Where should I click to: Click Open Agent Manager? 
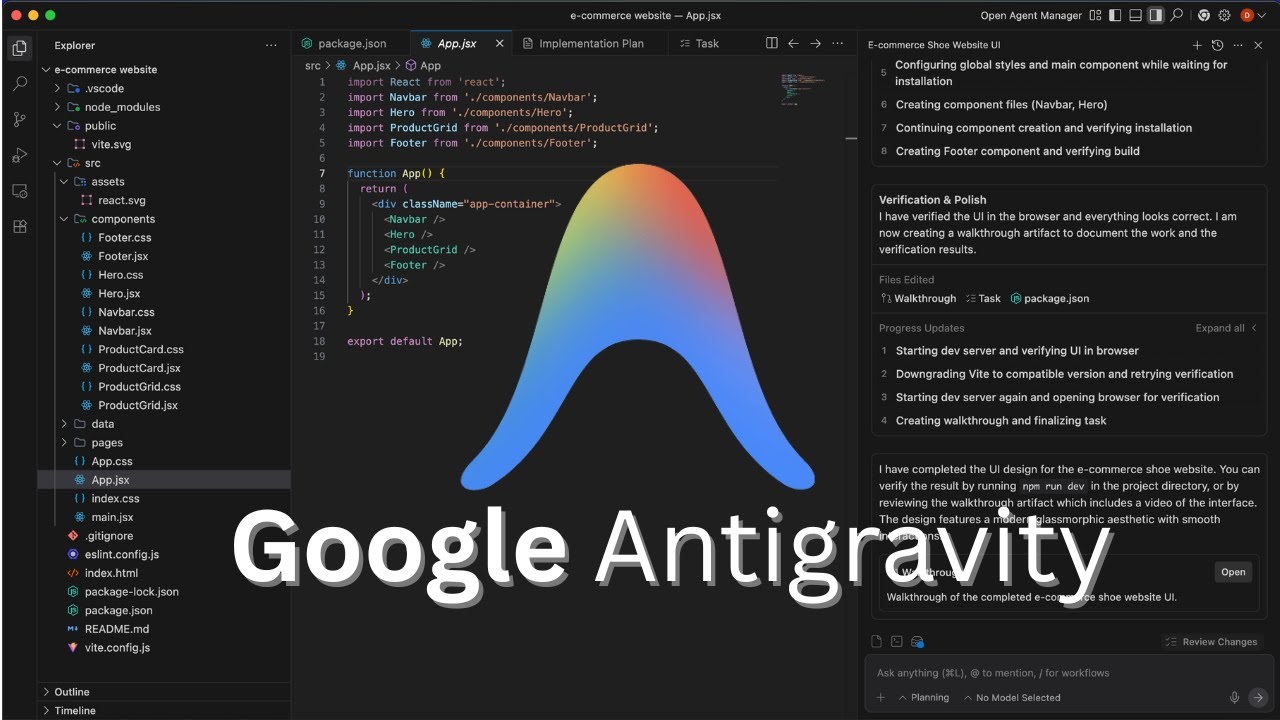1031,15
